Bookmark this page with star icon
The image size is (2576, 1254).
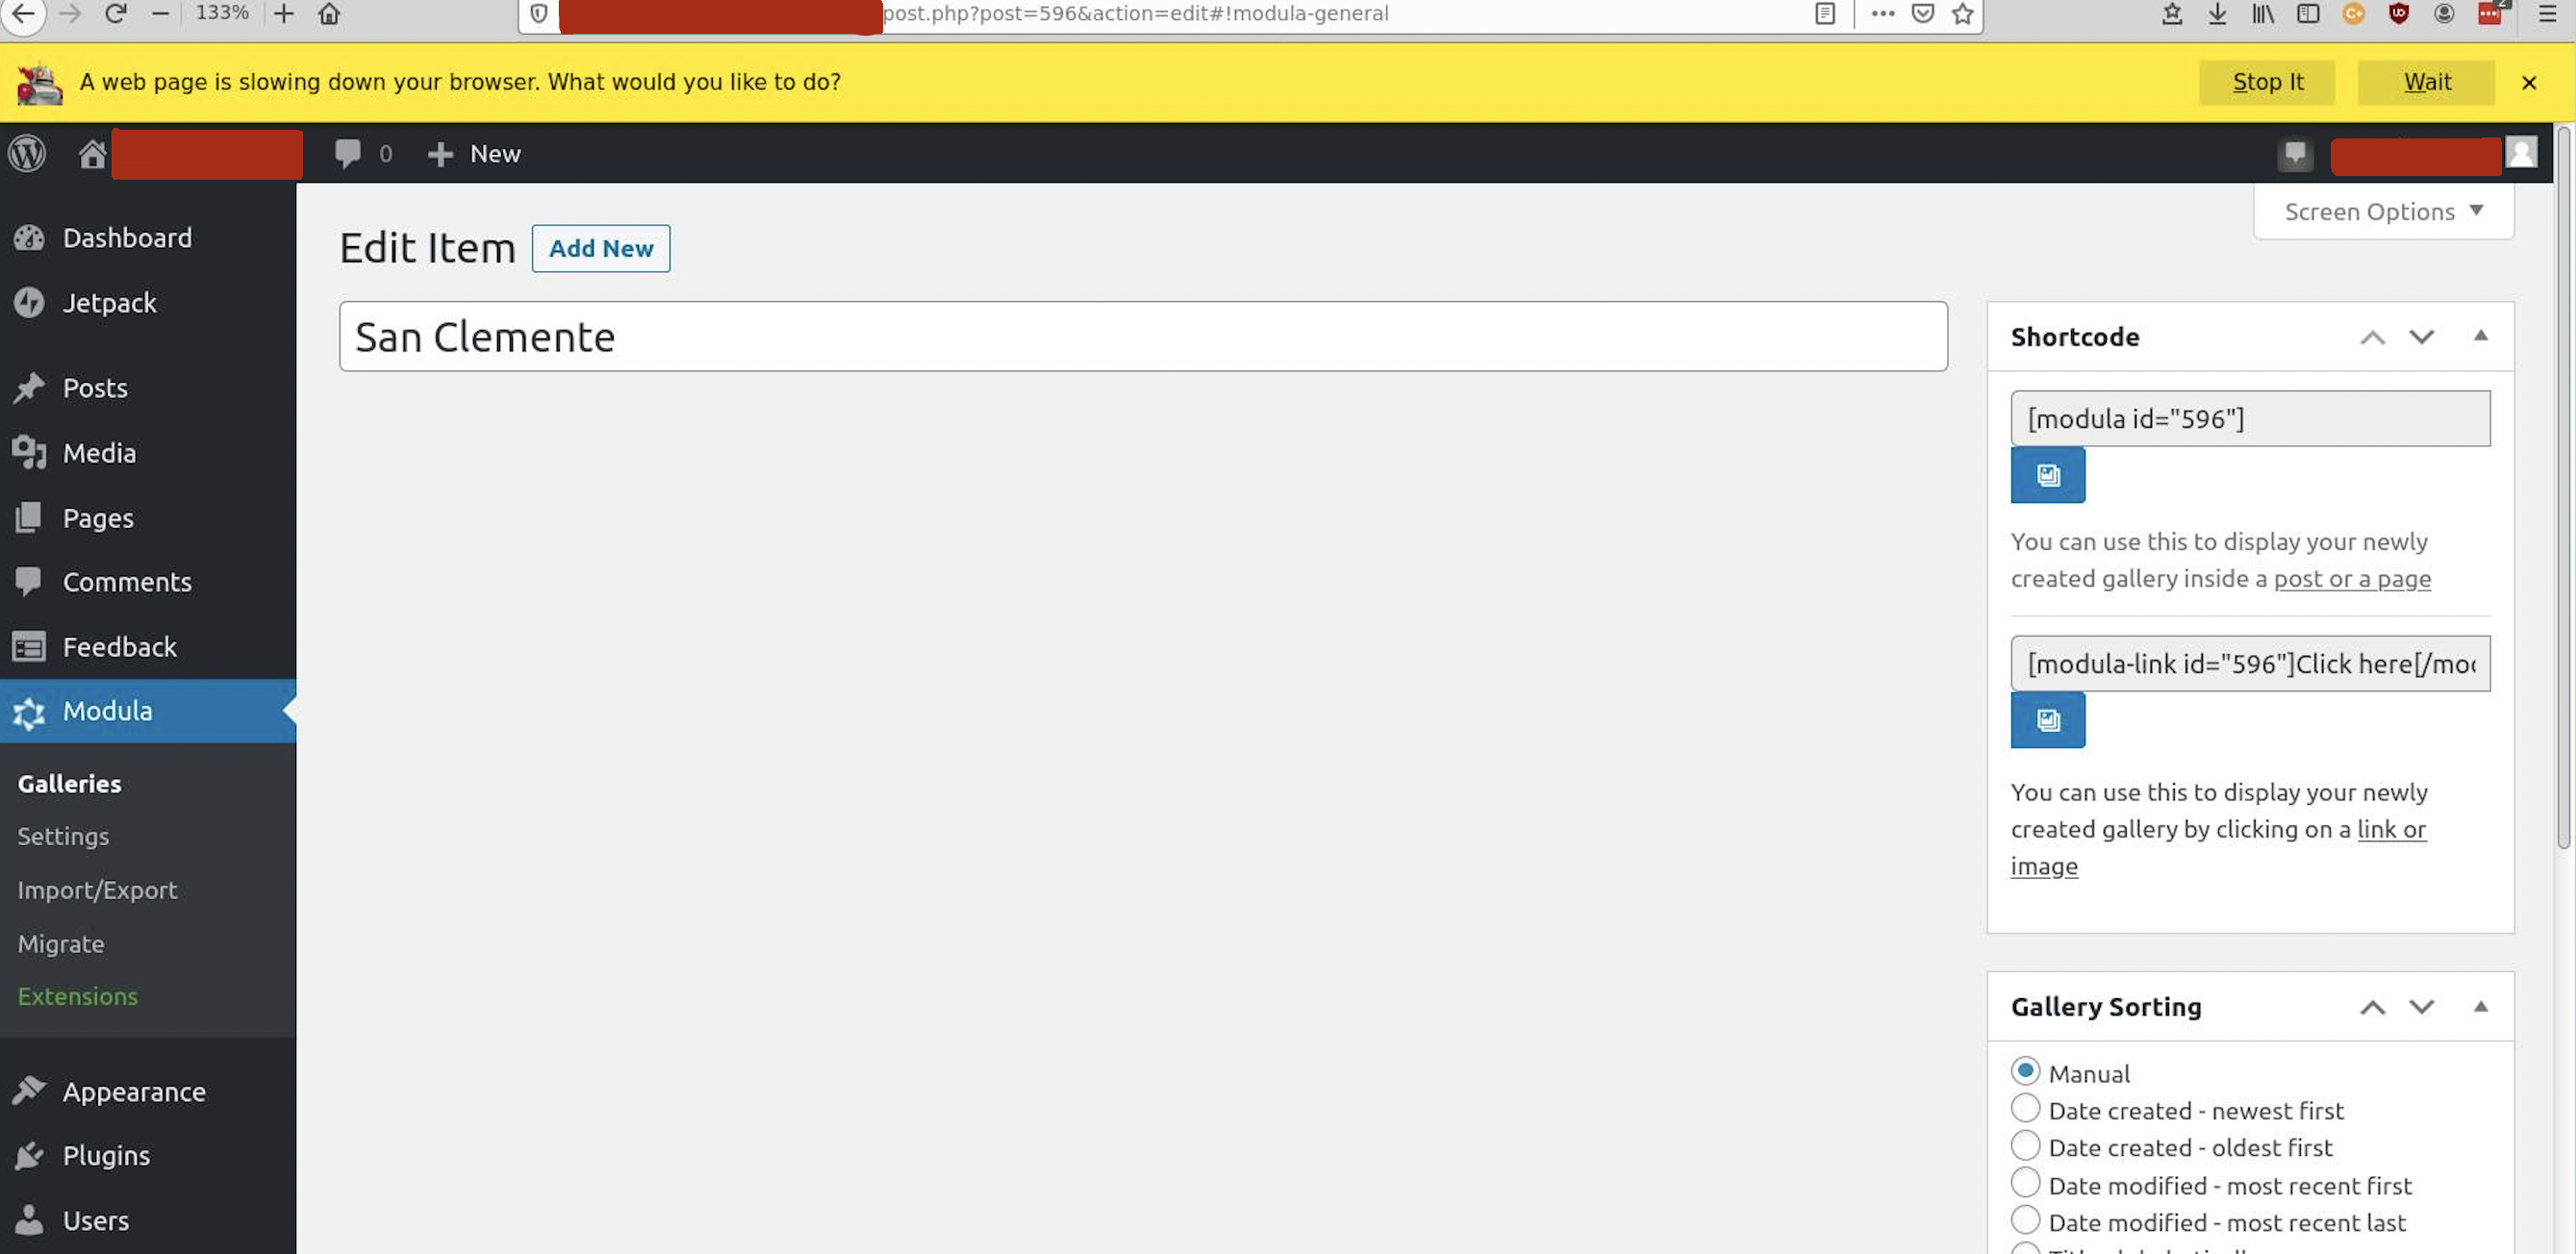tap(1962, 14)
